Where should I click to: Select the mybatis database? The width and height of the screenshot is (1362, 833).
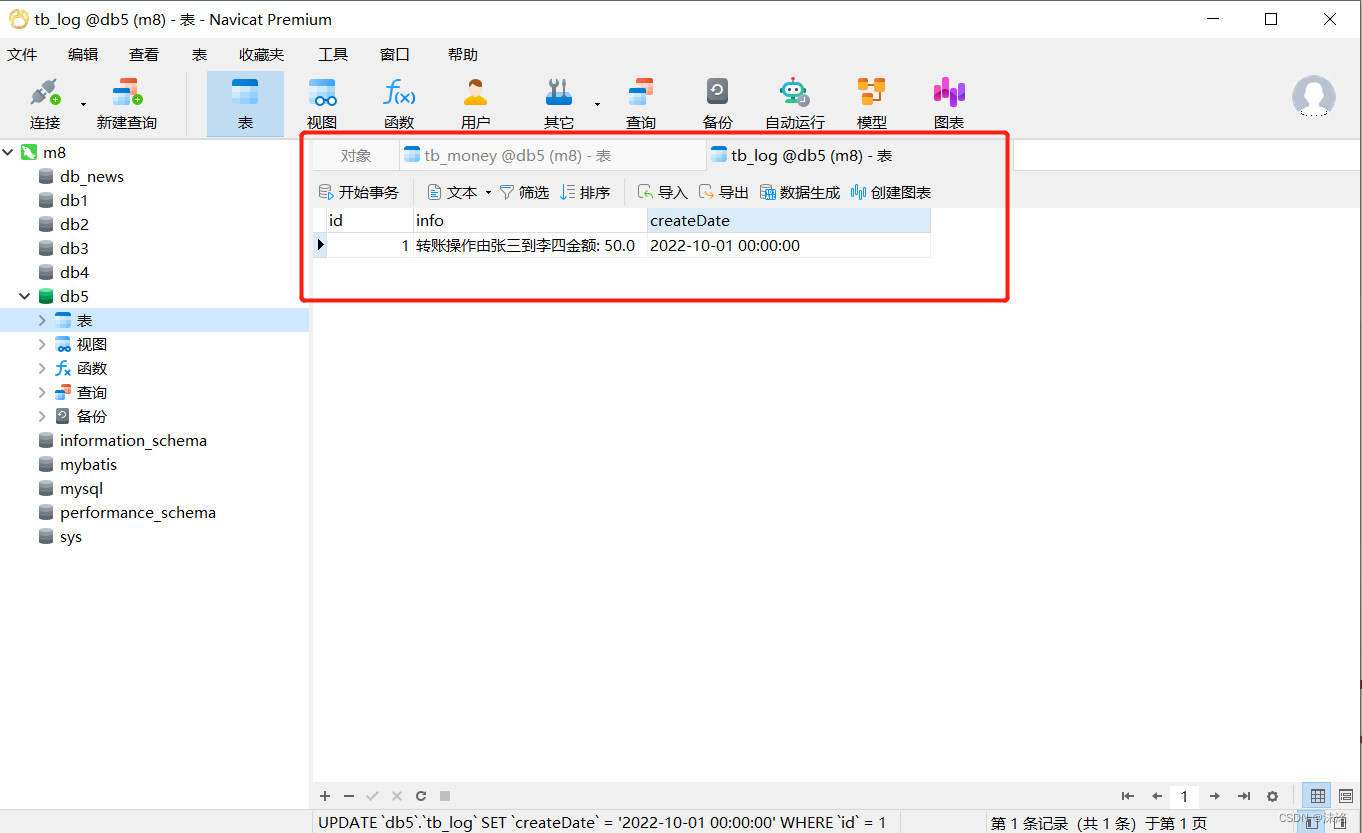point(88,464)
